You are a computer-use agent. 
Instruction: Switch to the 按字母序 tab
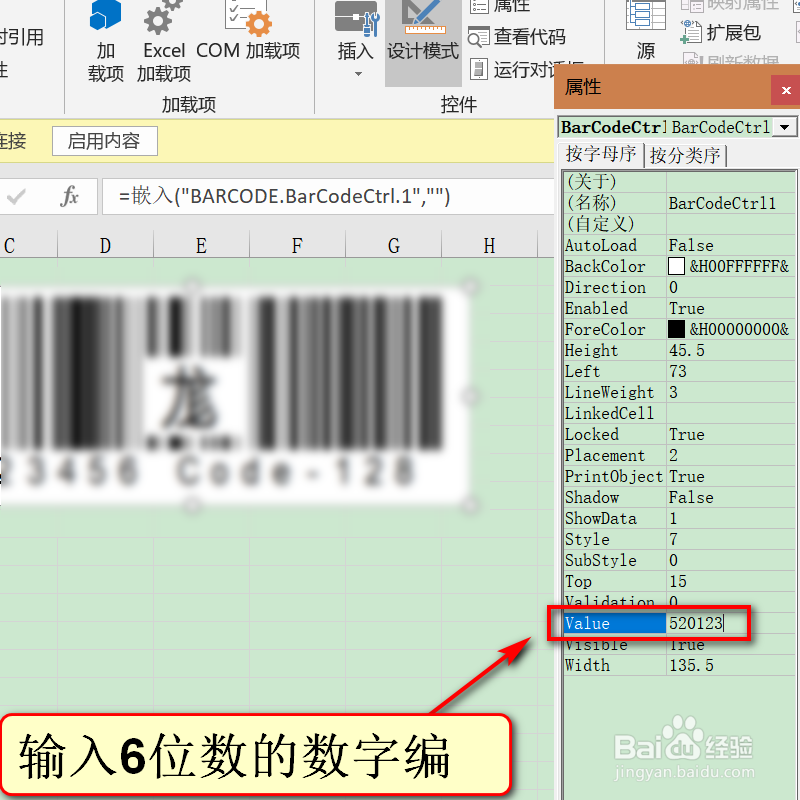pos(601,154)
